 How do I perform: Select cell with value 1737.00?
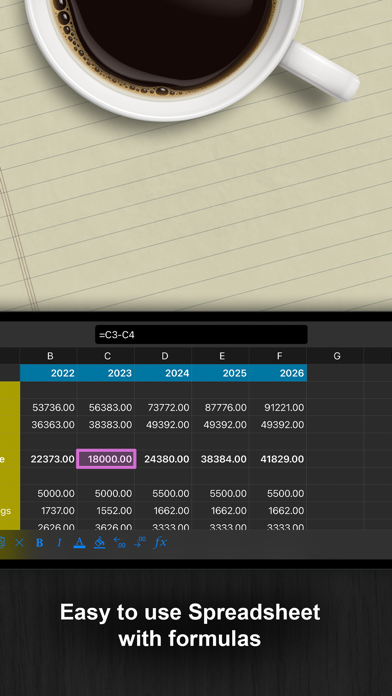[x=48, y=511]
